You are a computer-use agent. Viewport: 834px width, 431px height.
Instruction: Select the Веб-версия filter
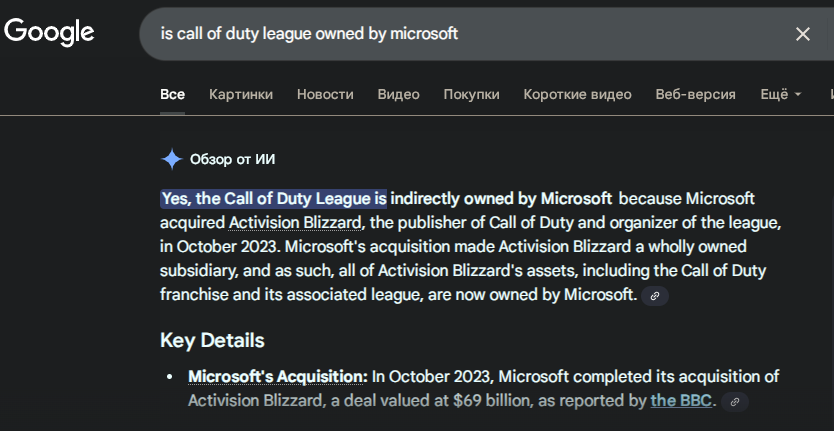695,94
